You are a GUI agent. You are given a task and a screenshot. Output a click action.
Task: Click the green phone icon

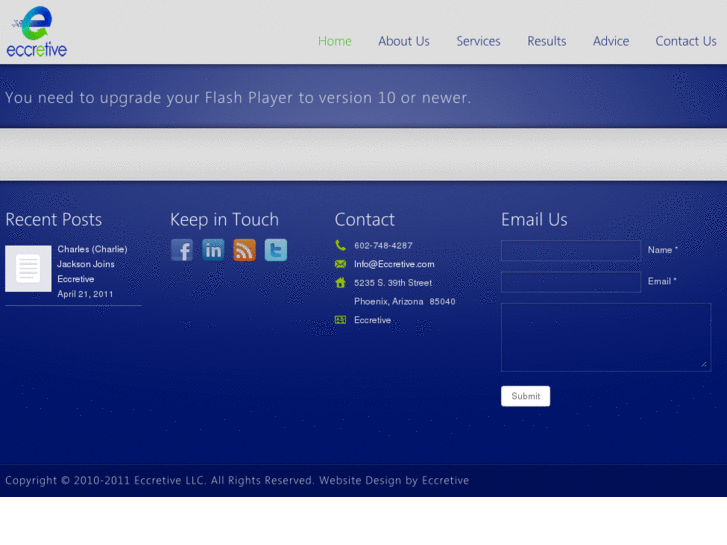click(340, 245)
